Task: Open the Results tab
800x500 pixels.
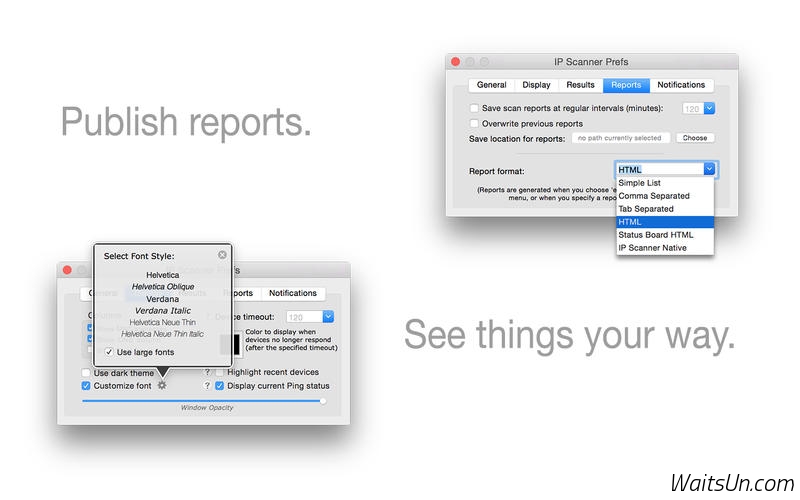Action: point(581,85)
